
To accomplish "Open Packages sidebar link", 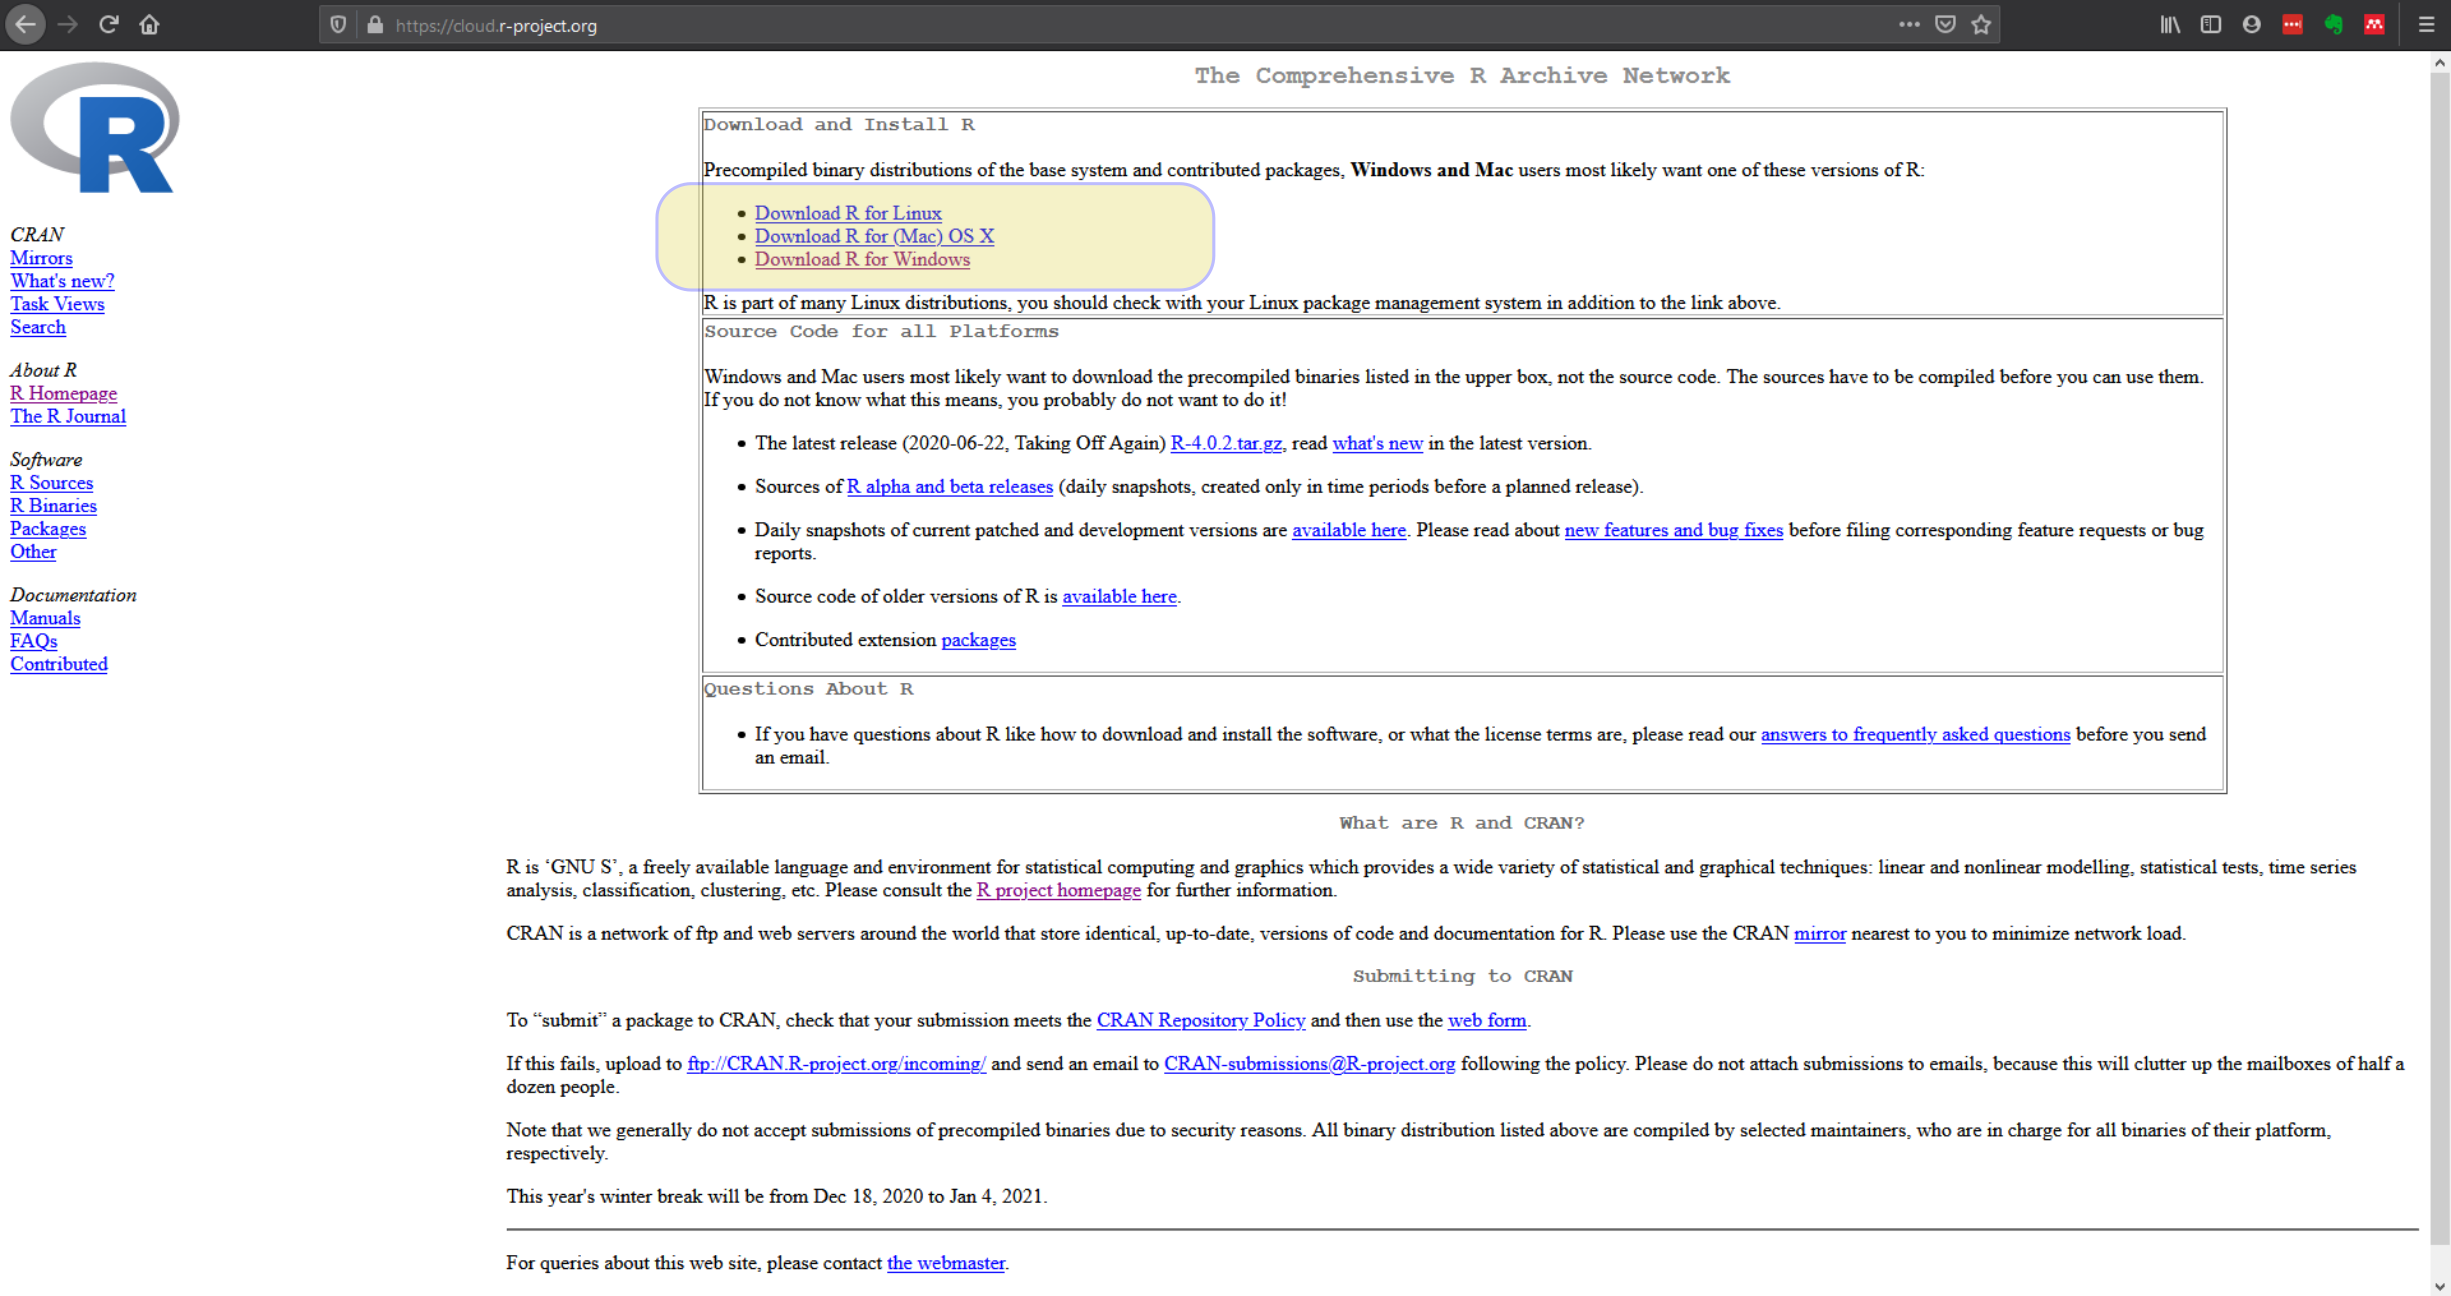I will 48,529.
